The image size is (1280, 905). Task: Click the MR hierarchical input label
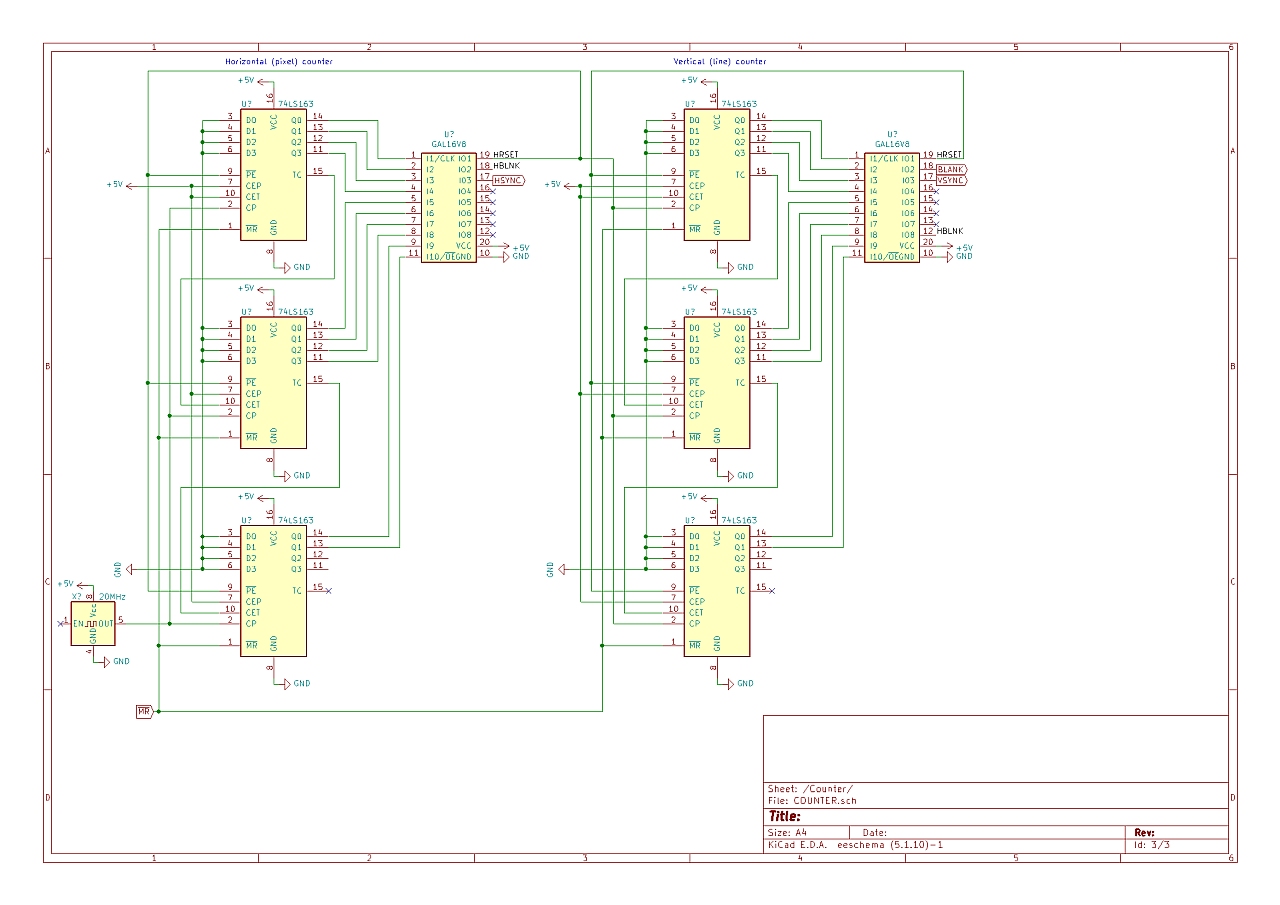click(x=144, y=711)
